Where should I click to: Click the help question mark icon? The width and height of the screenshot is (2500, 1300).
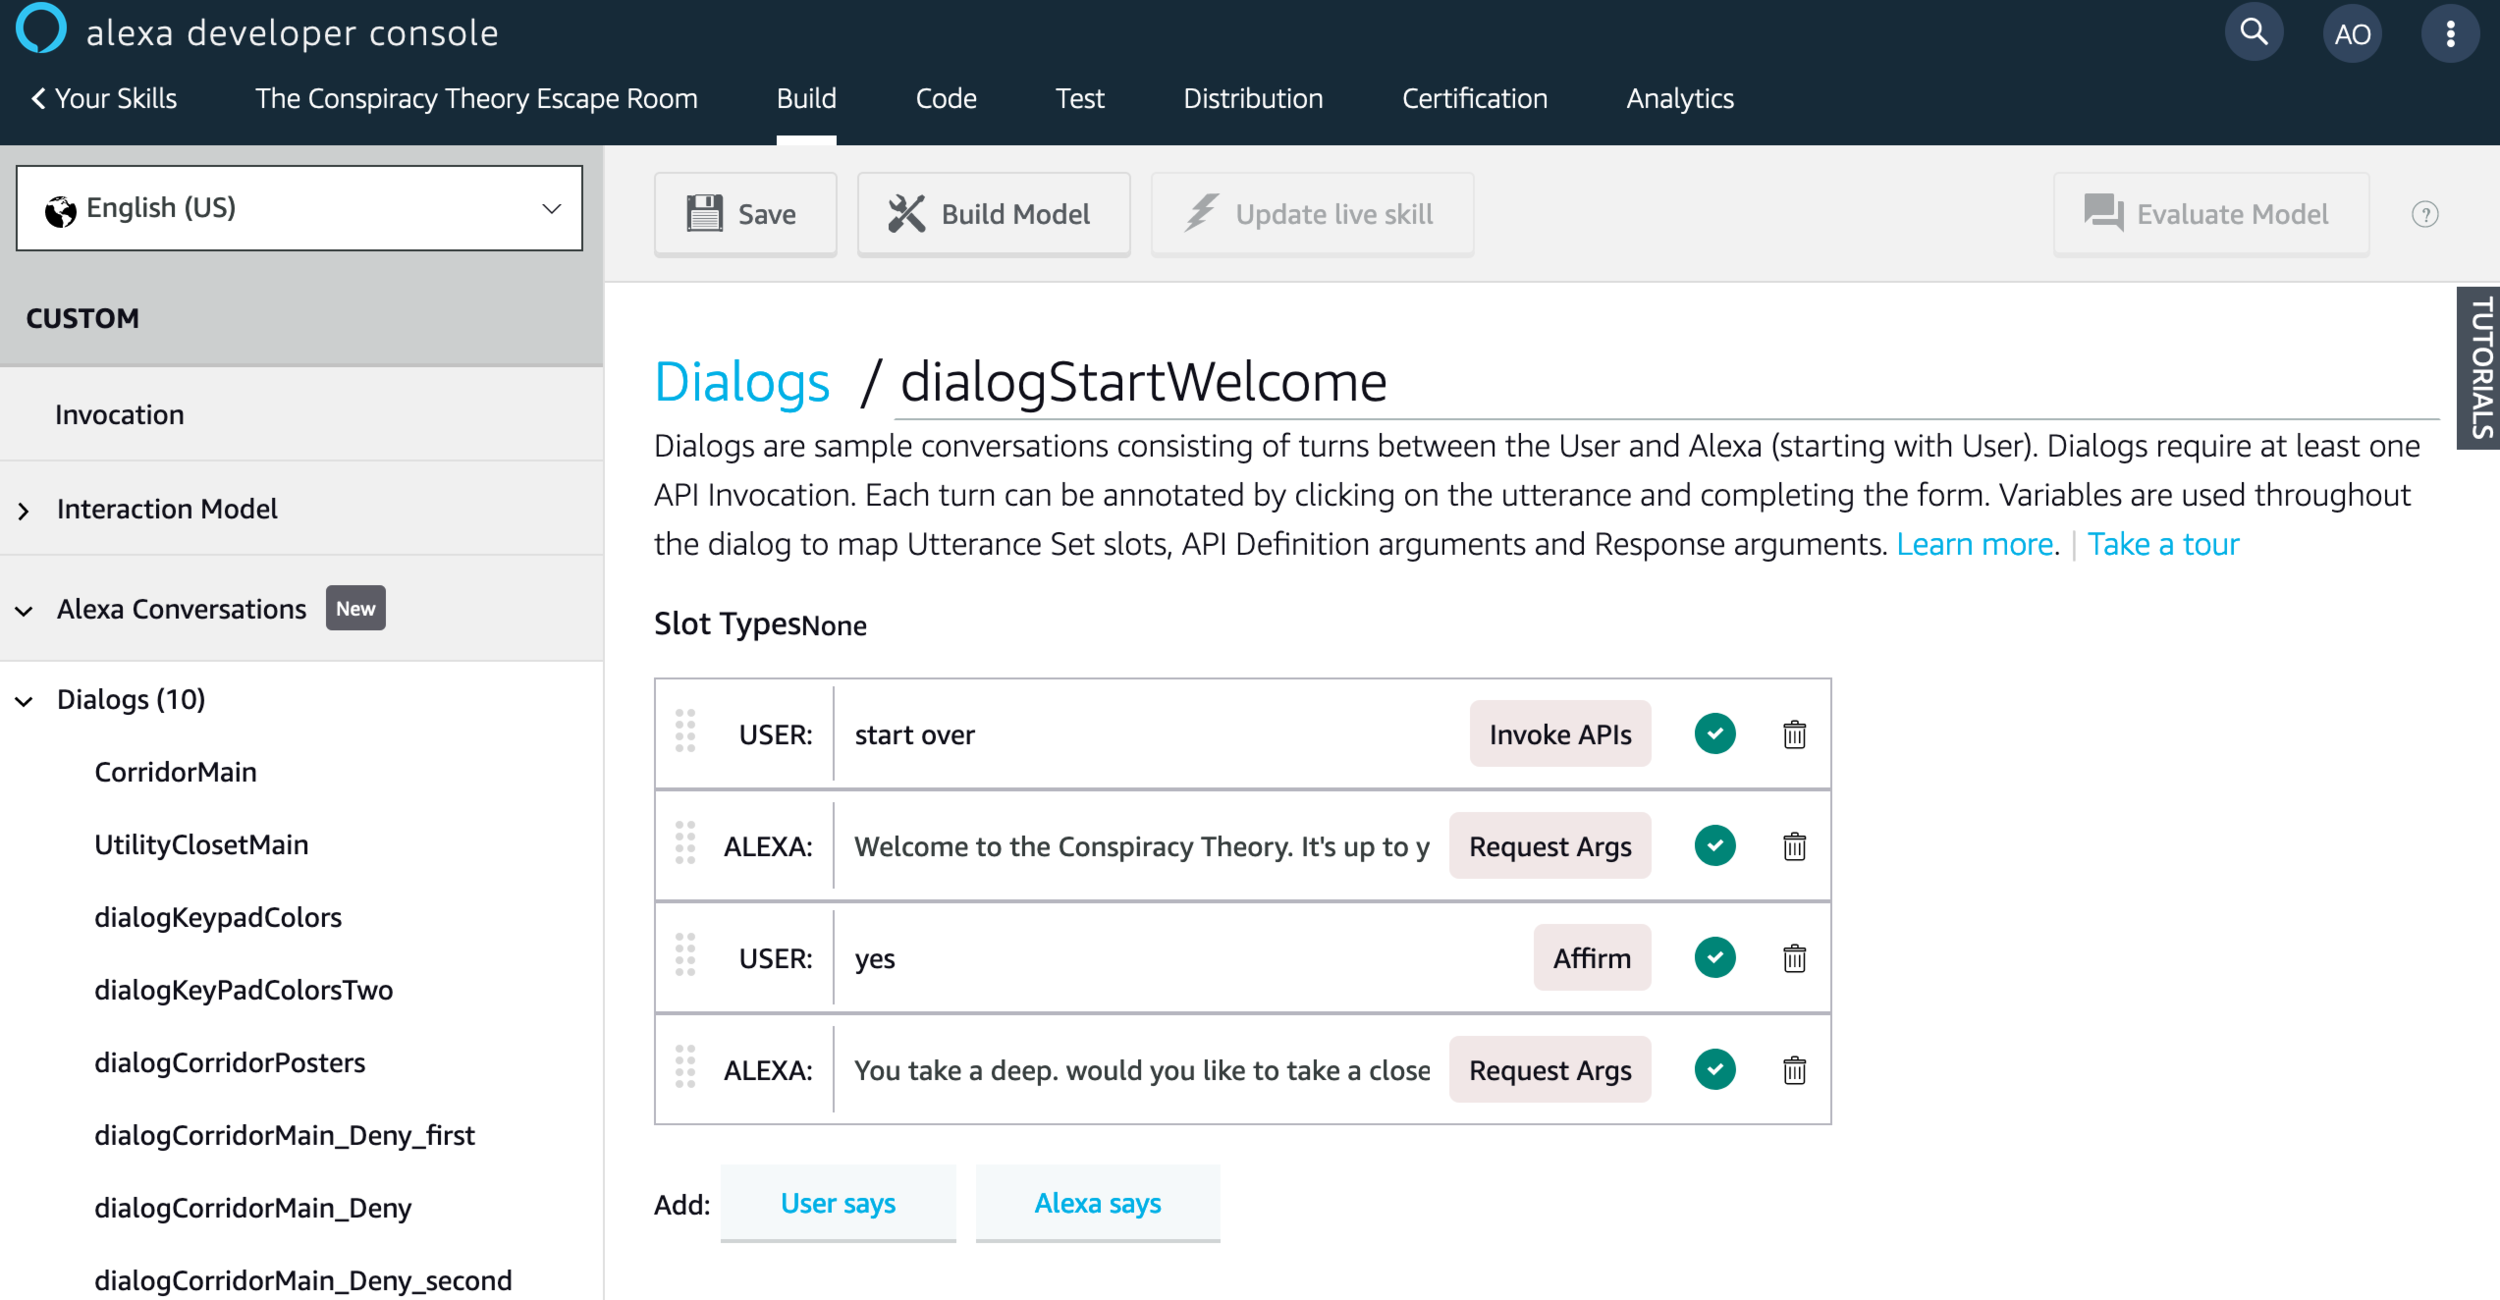(2424, 214)
